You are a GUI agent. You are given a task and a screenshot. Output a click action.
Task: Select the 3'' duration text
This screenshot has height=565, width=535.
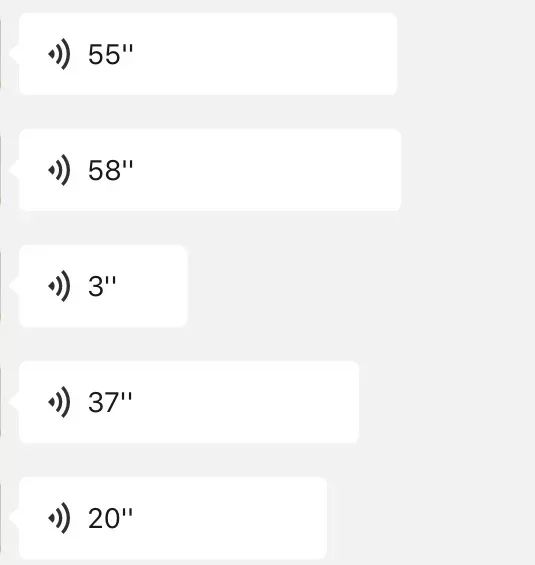[x=102, y=286]
